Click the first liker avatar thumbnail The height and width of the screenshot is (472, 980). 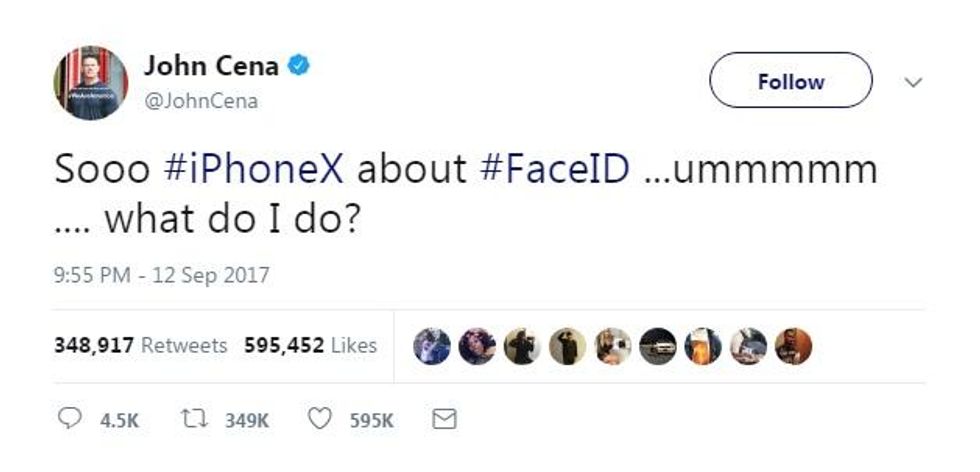432,346
